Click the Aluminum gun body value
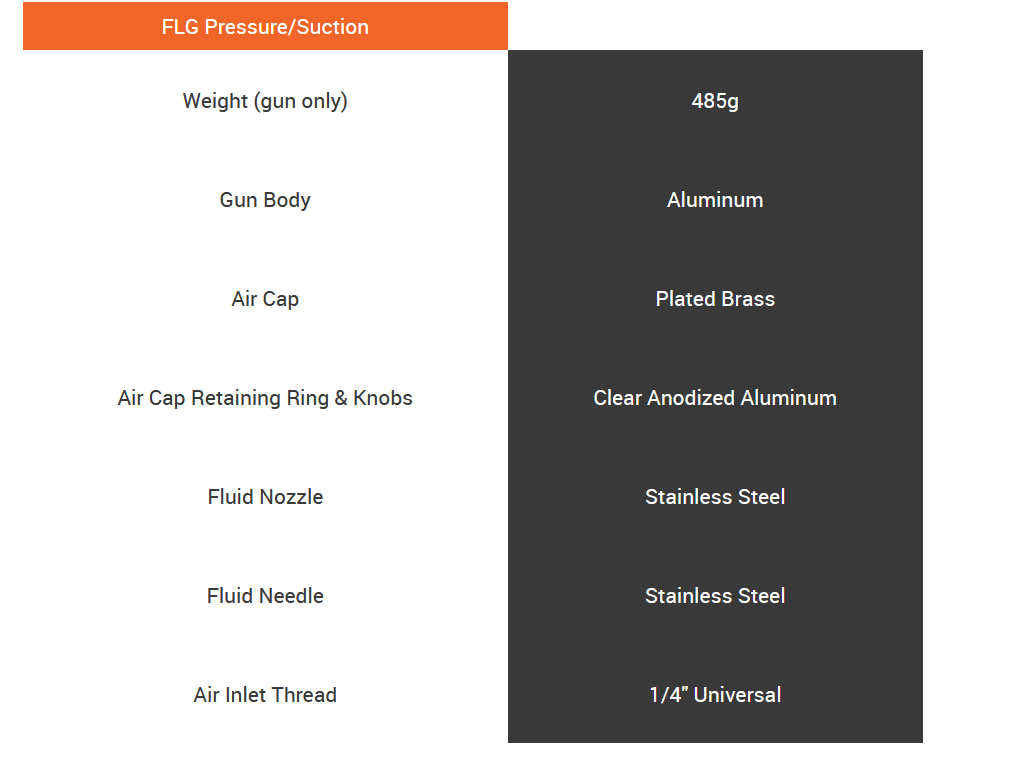This screenshot has height=771, width=1010. tap(715, 200)
